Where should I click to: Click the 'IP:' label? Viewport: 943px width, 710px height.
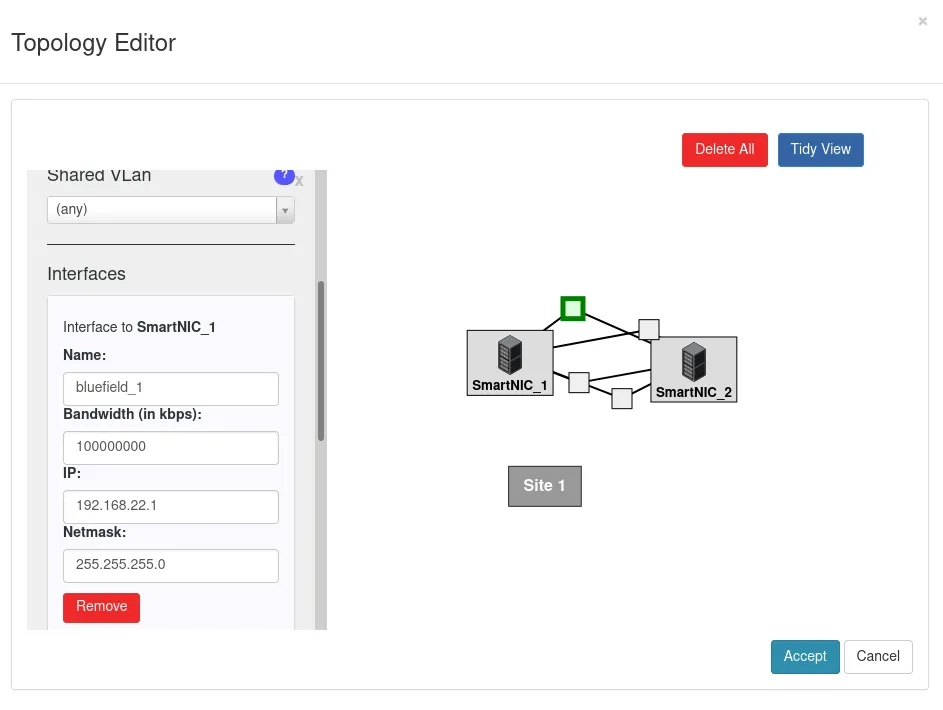click(72, 473)
